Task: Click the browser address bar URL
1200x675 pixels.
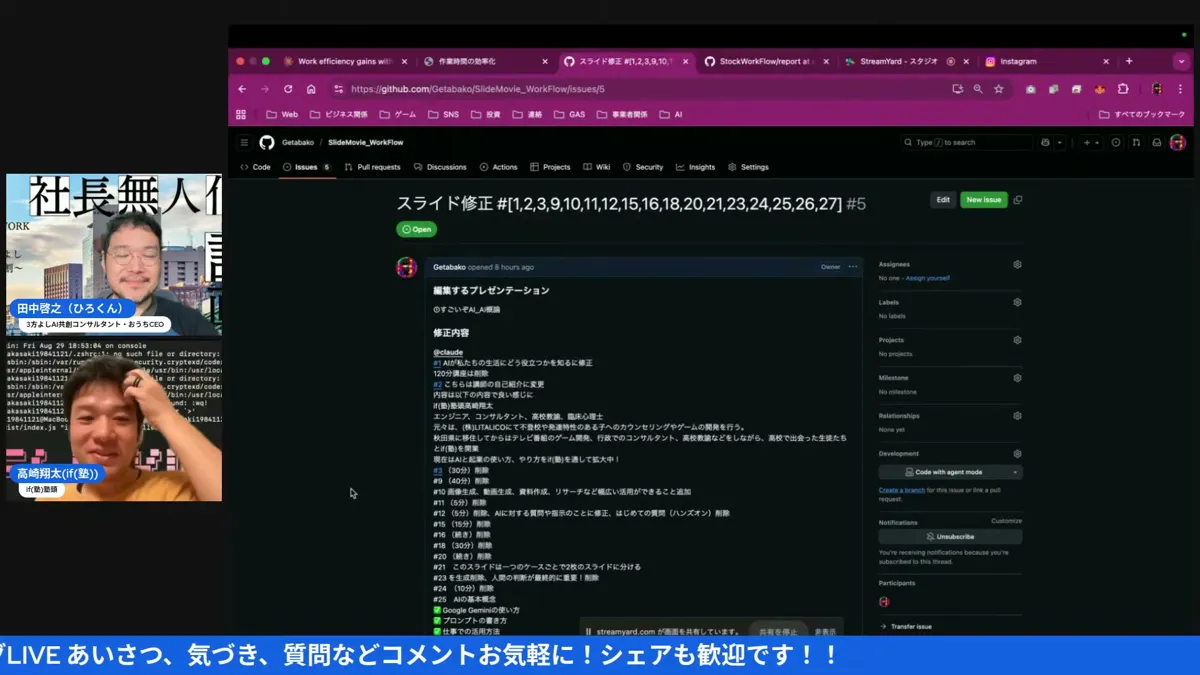Action: (477, 89)
